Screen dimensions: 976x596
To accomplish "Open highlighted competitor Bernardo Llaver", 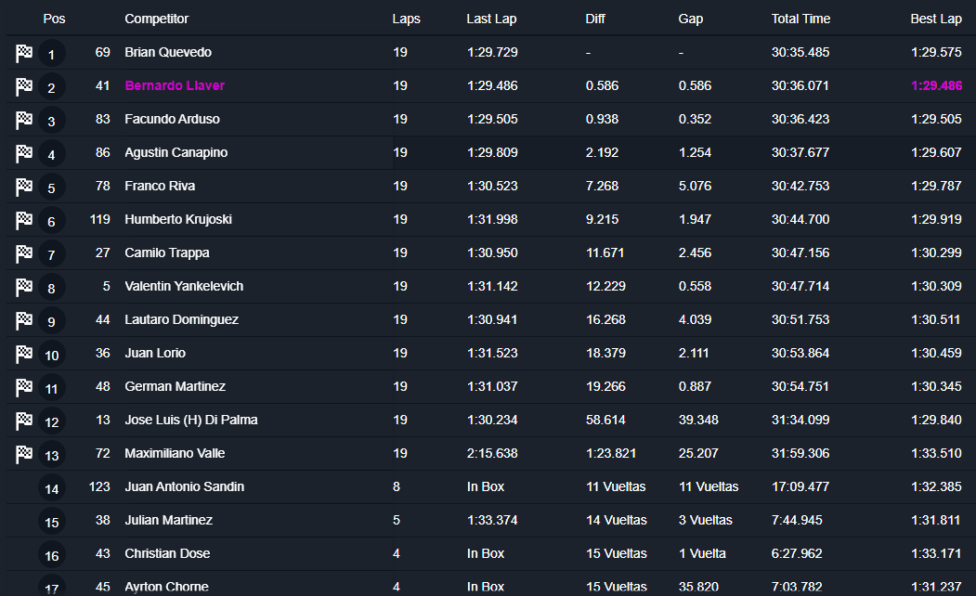I will (174, 86).
